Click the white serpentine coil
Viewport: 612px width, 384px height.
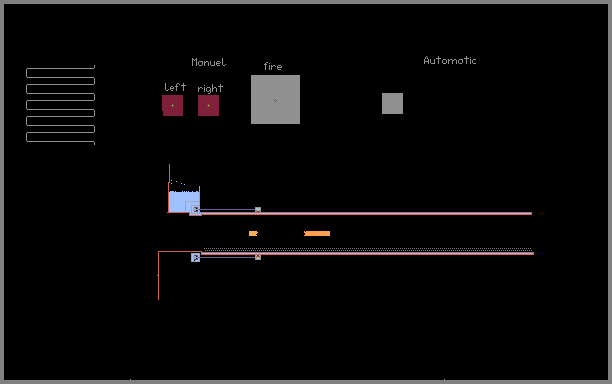pyautogui.click(x=60, y=105)
